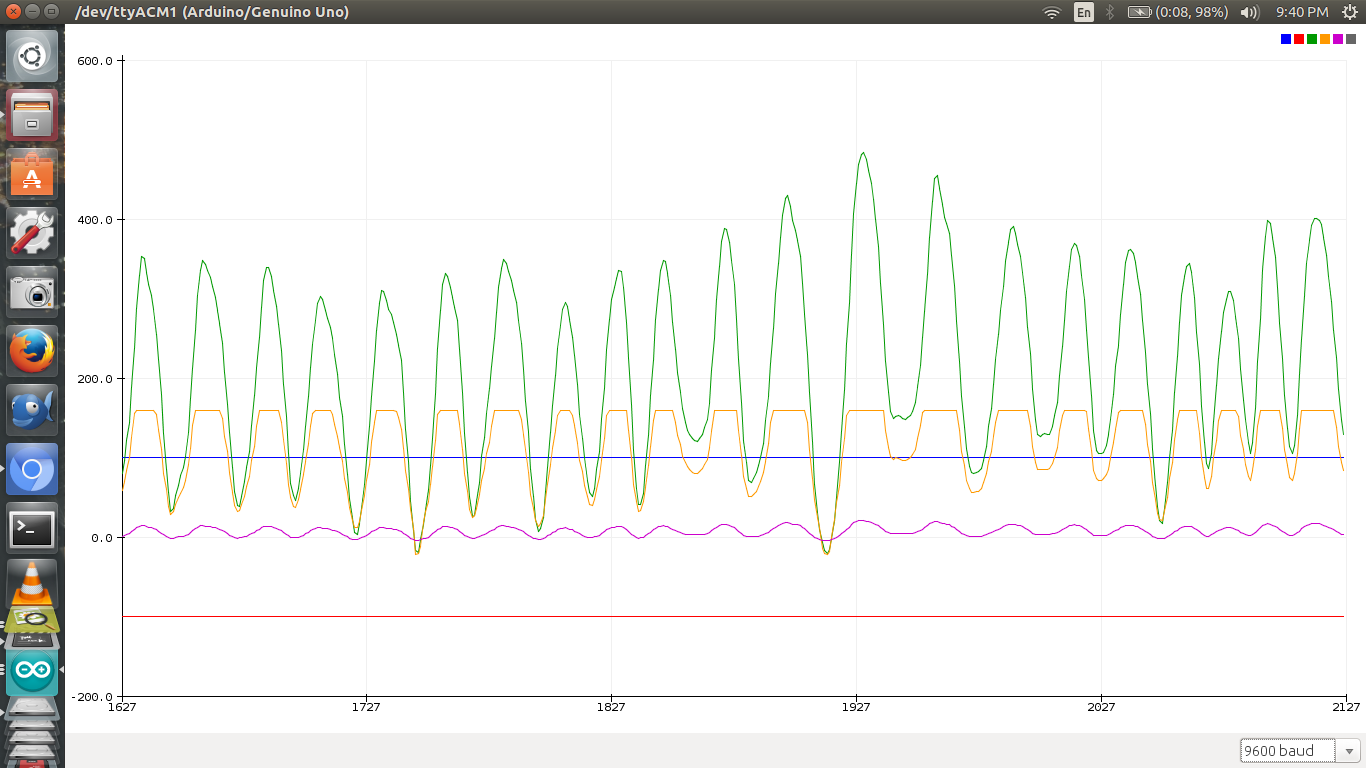Open the sound volume indicator menu
Viewport: 1366px width, 768px height.
[x=1249, y=12]
